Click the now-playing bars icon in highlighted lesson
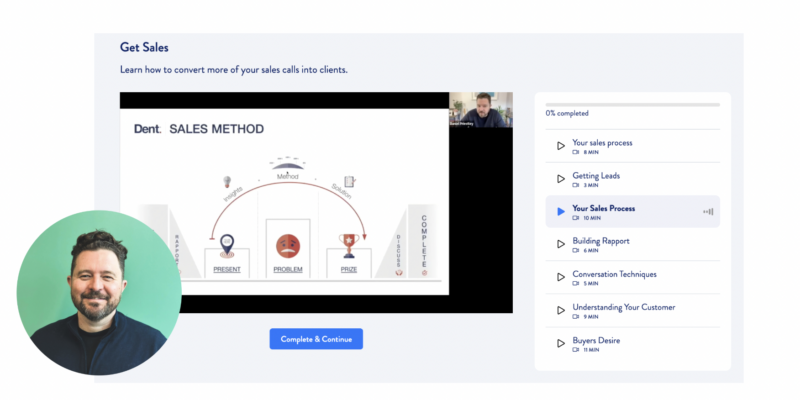 point(708,212)
